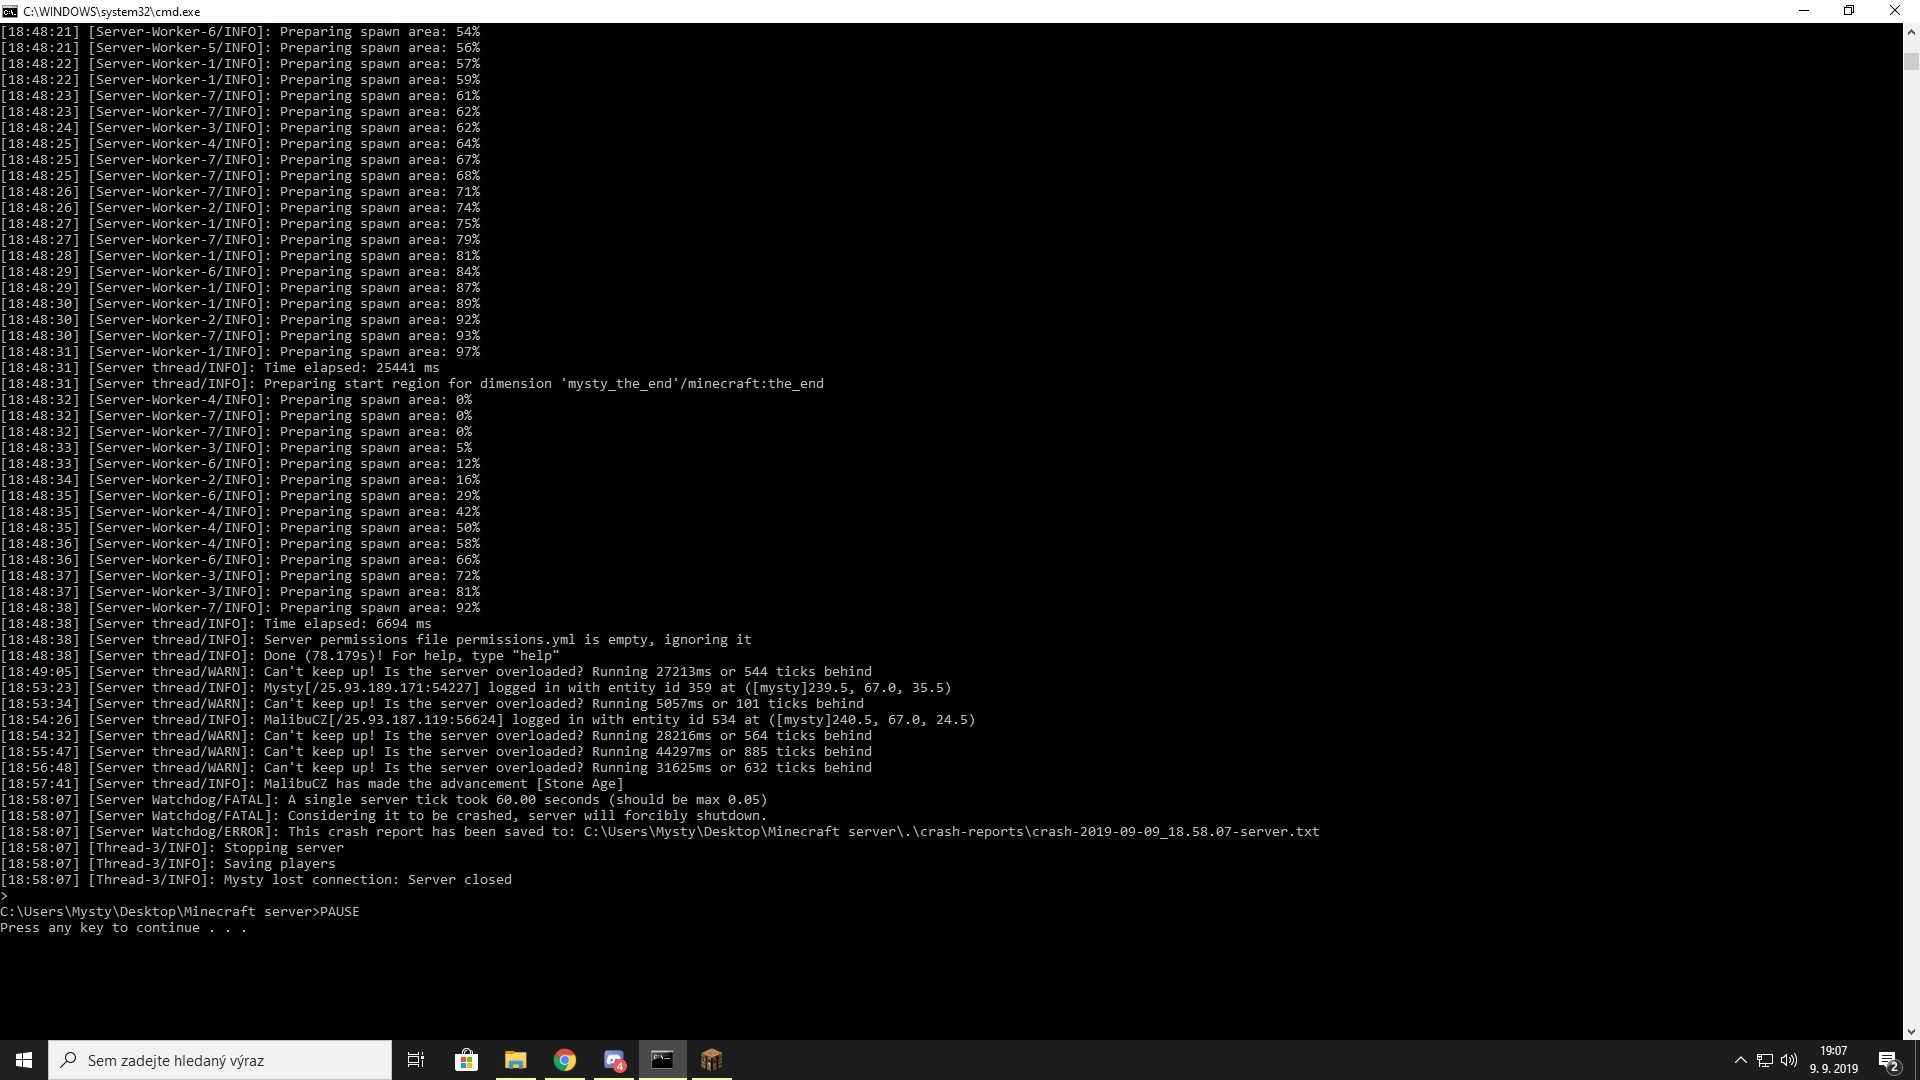Open Task View from taskbar
Viewport: 1920px width, 1080px height.
point(416,1060)
